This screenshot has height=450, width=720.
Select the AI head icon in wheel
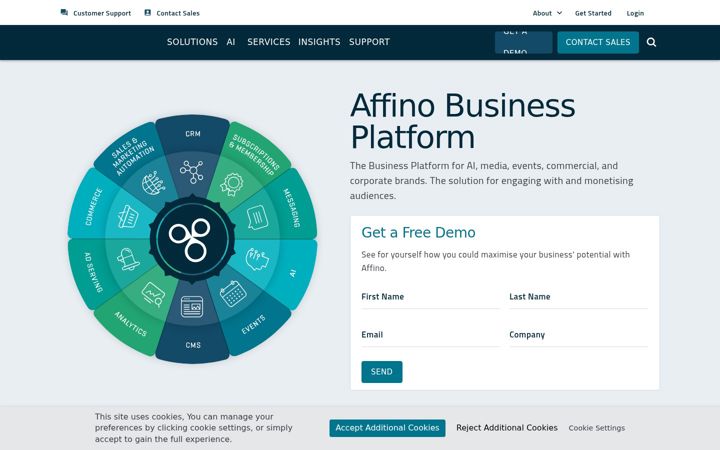tap(257, 259)
